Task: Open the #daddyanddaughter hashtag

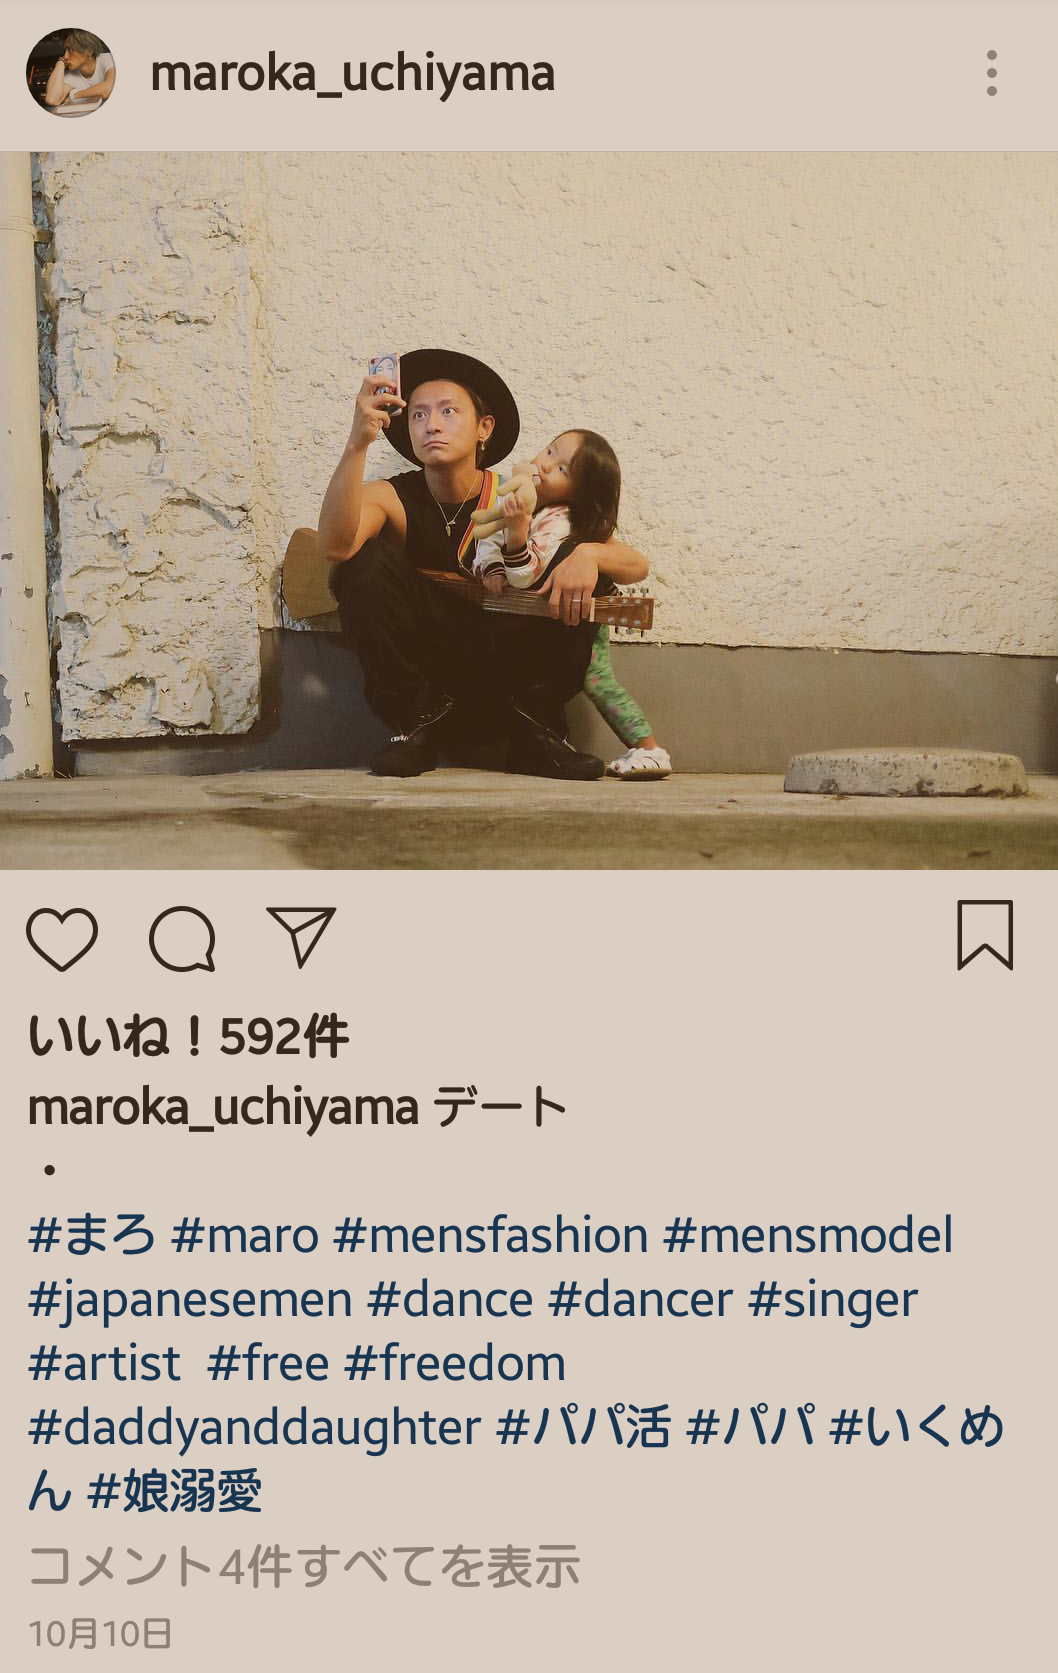Action: point(255,1429)
